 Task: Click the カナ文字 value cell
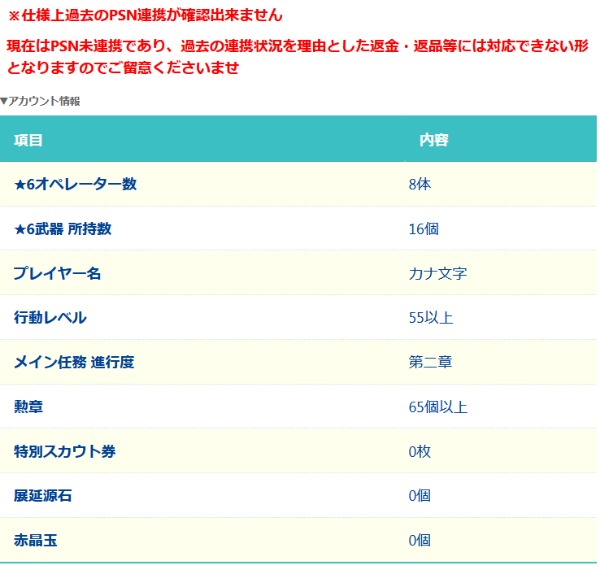point(438,273)
